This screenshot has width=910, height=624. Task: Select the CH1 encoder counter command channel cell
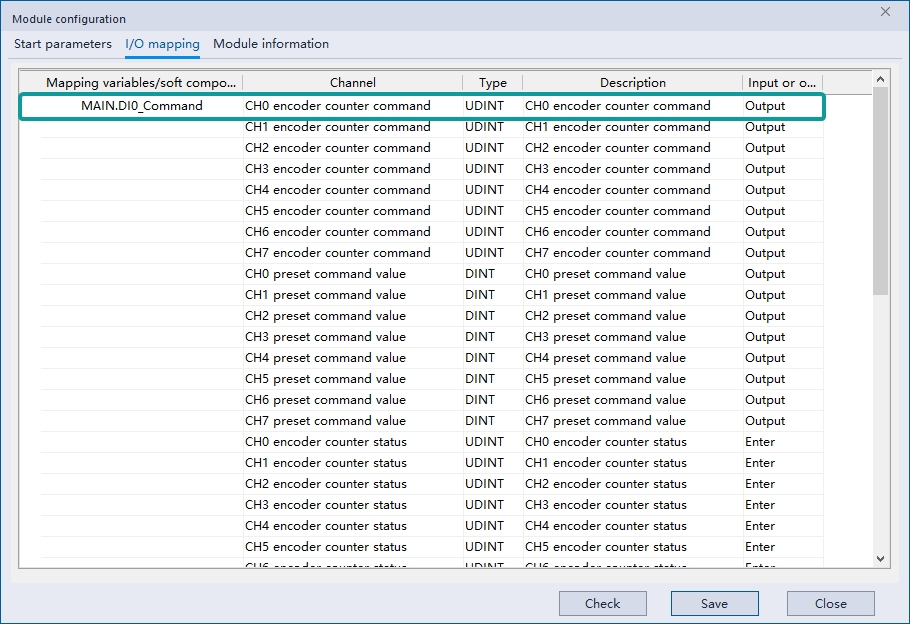pyautogui.click(x=353, y=127)
